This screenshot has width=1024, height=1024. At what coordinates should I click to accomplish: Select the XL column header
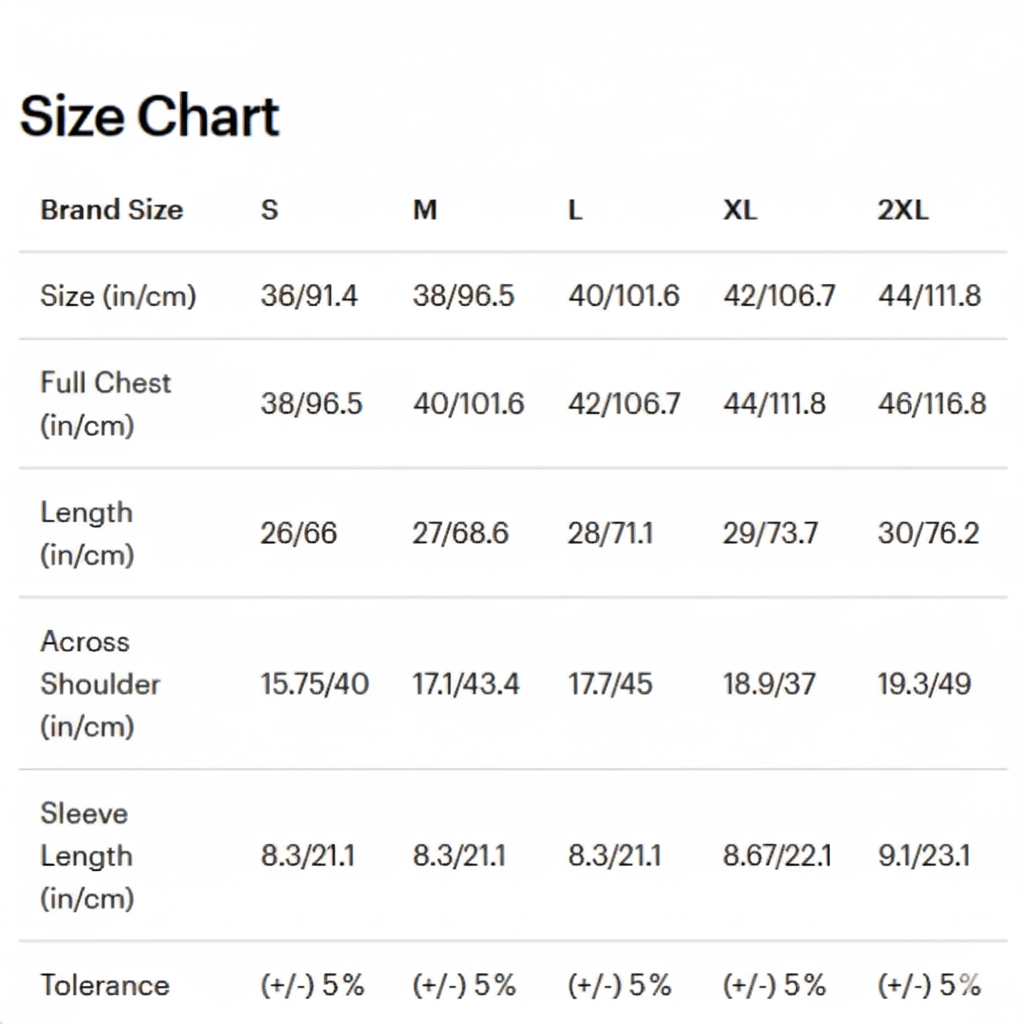[740, 210]
